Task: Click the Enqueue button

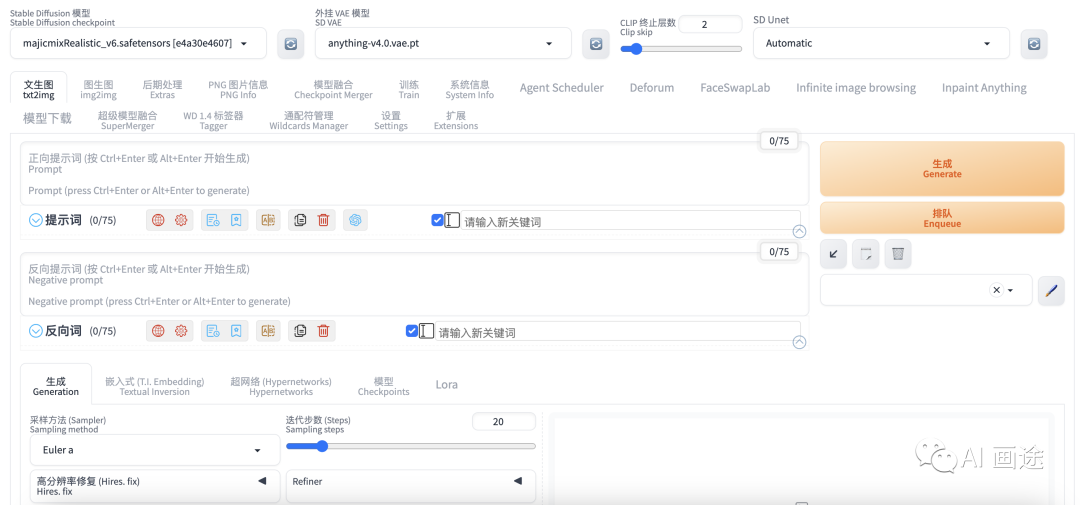Action: tap(942, 218)
